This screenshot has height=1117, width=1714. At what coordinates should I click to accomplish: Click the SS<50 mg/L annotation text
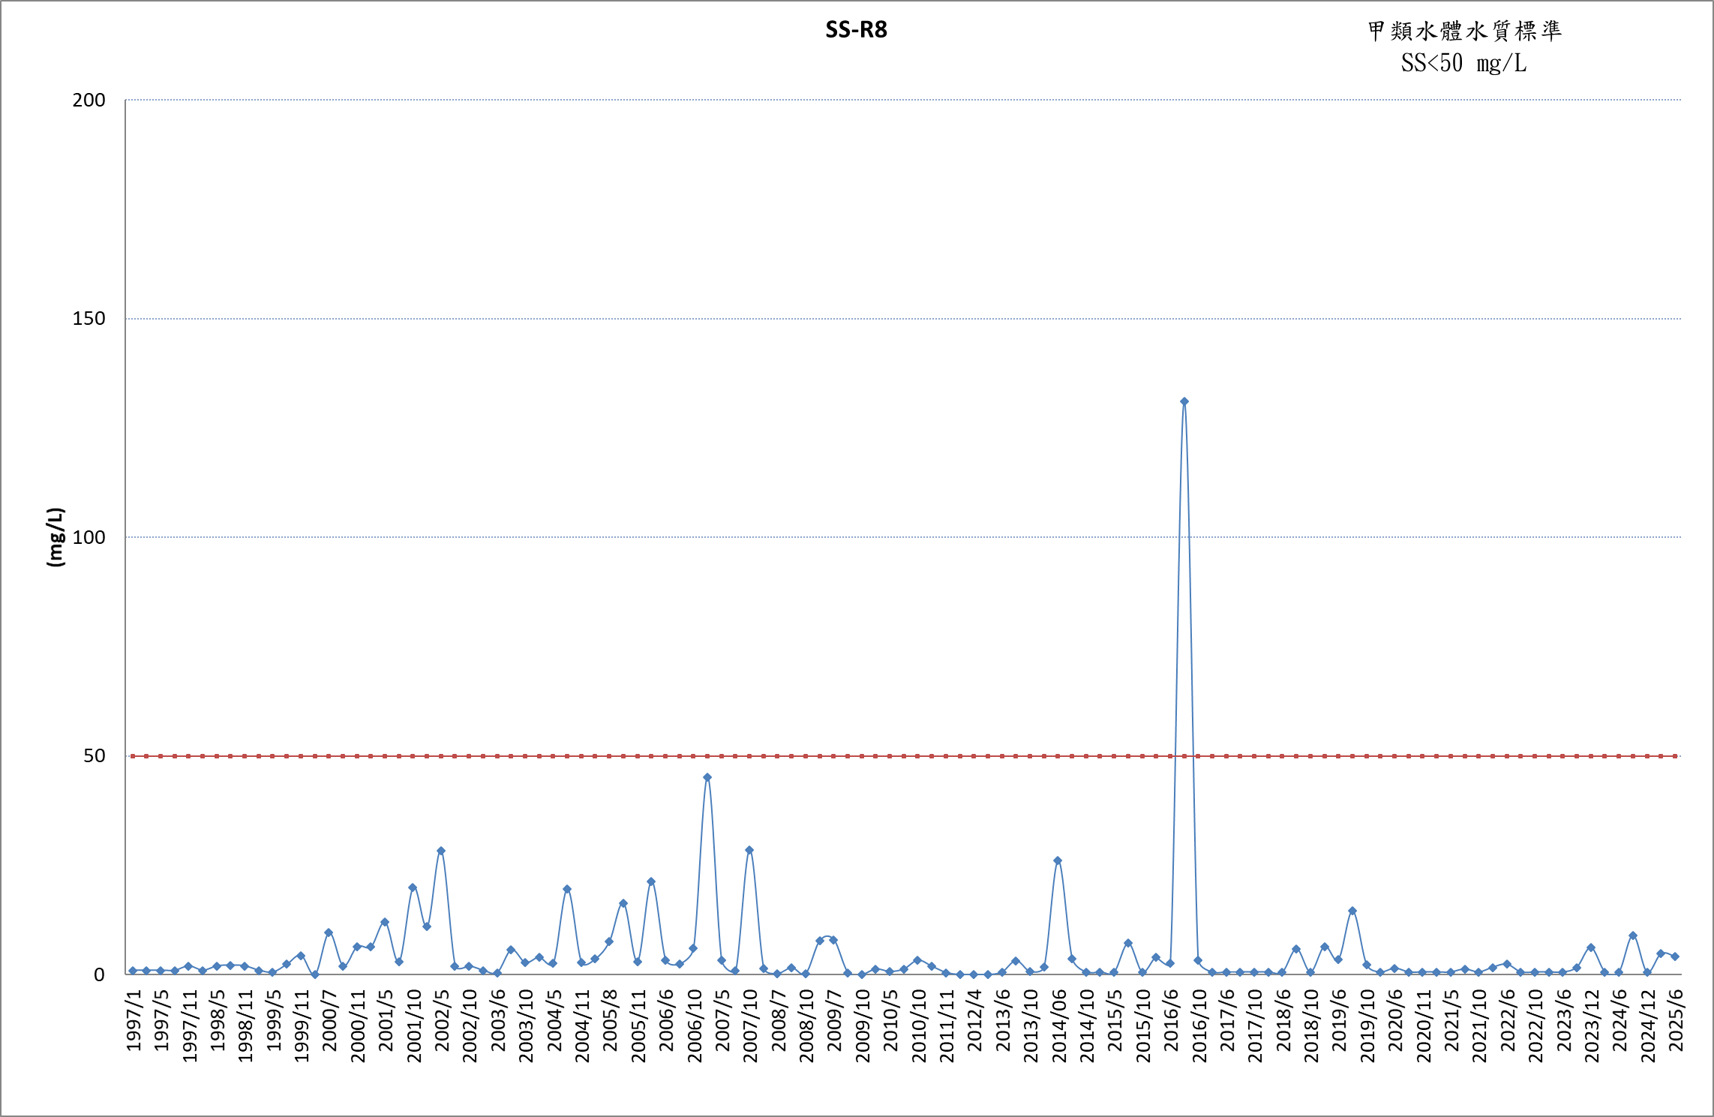pos(1464,63)
